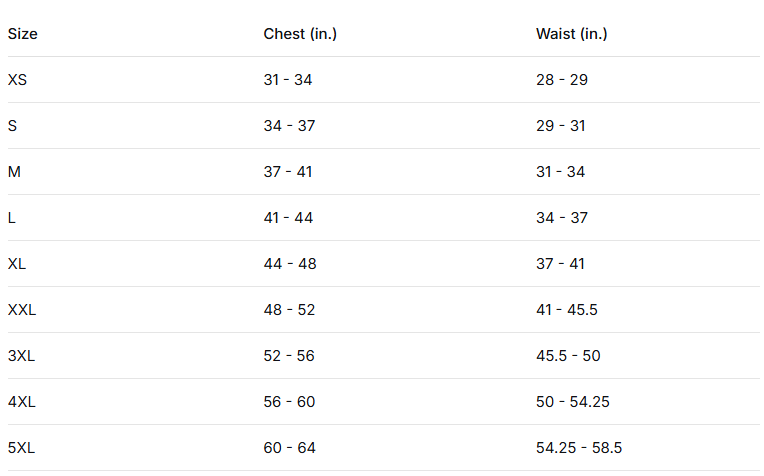Click waist value 28 - 29
Viewport: 764px width, 476px height.
[x=562, y=79]
